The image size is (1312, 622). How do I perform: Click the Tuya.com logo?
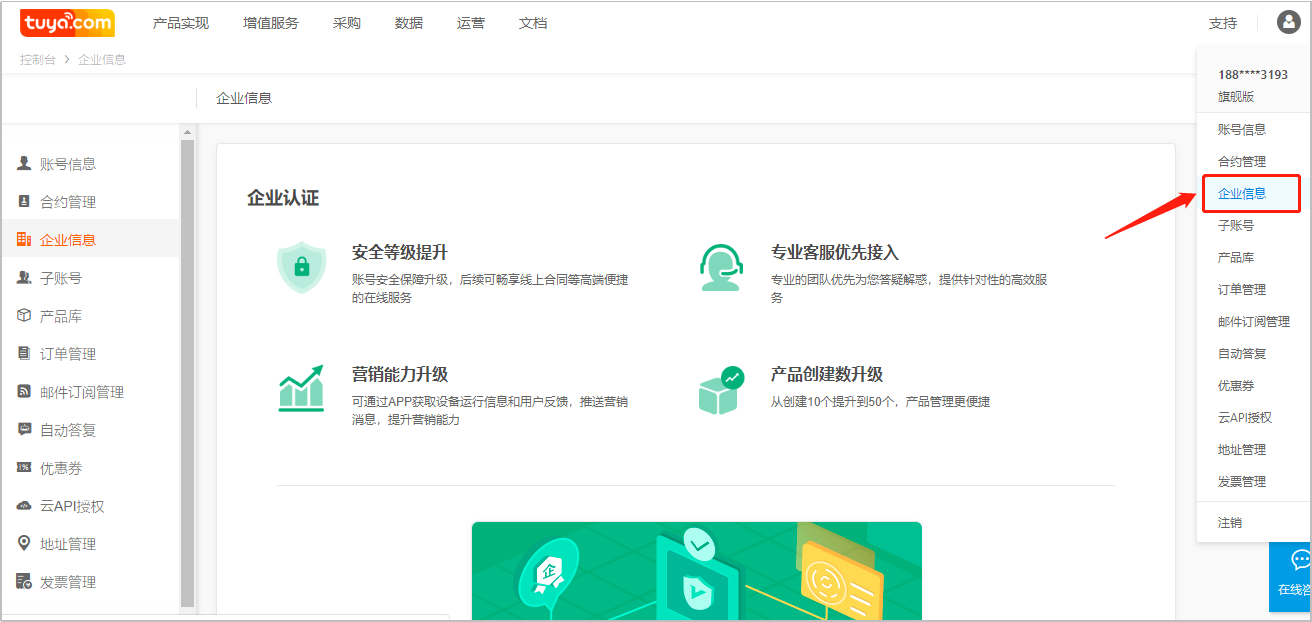click(67, 23)
